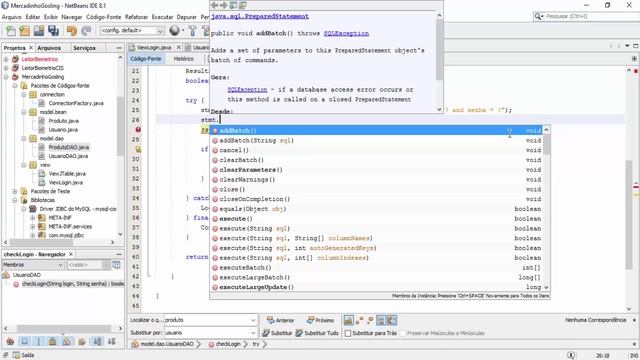Toggle Show Static Members in Navigator

tap(39, 341)
